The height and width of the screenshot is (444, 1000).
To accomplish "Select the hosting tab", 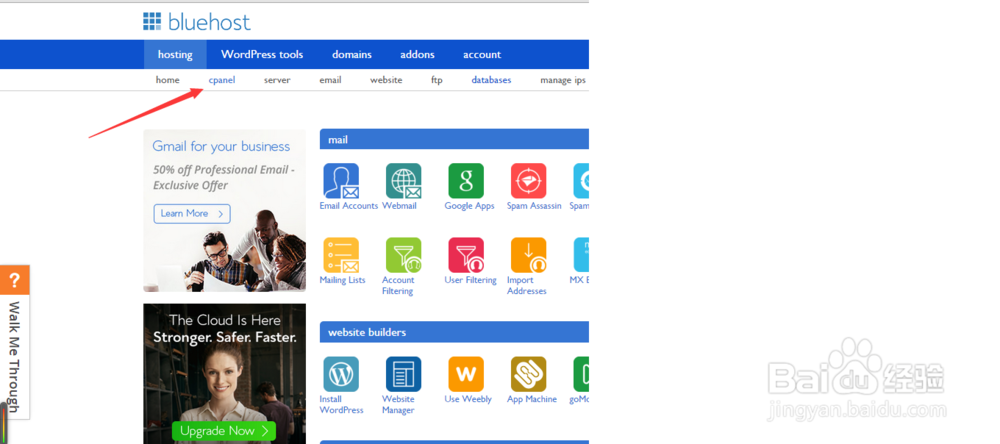I will (x=175, y=54).
